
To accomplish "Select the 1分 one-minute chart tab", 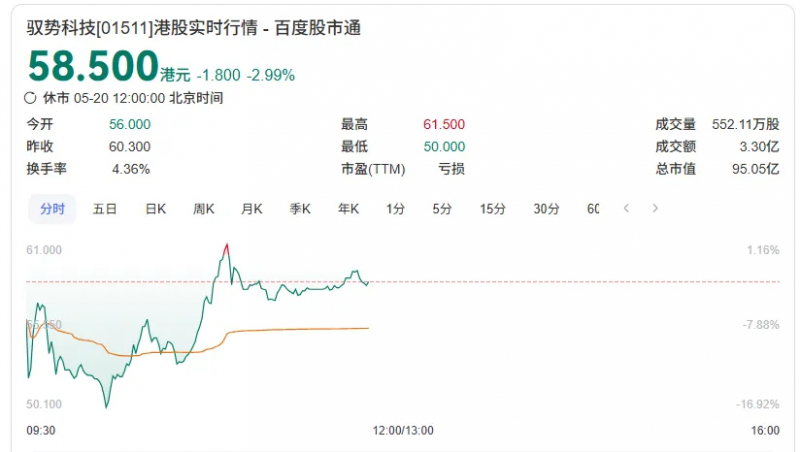I will (x=395, y=209).
